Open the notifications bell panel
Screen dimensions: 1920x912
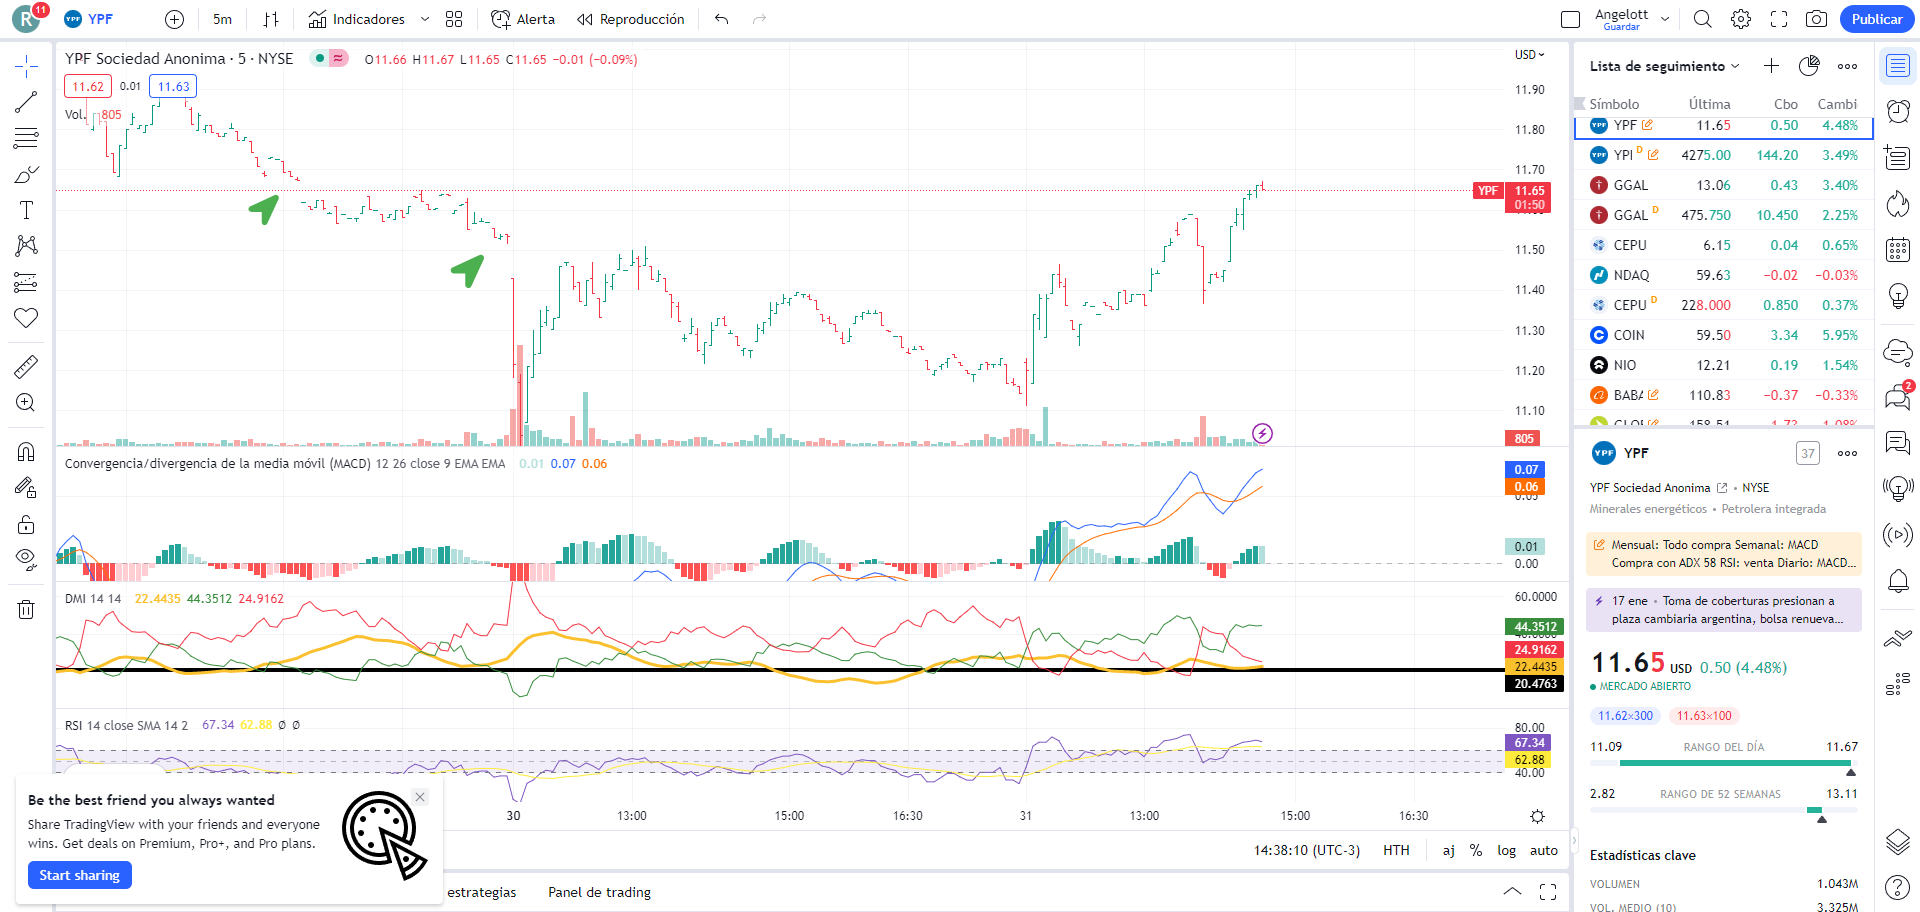tap(1898, 580)
